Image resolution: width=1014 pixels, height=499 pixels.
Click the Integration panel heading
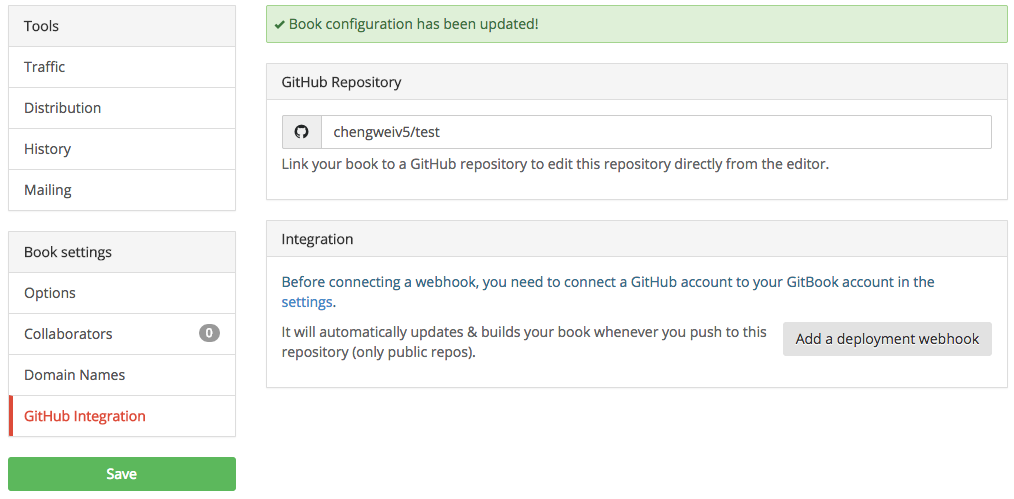pos(317,239)
